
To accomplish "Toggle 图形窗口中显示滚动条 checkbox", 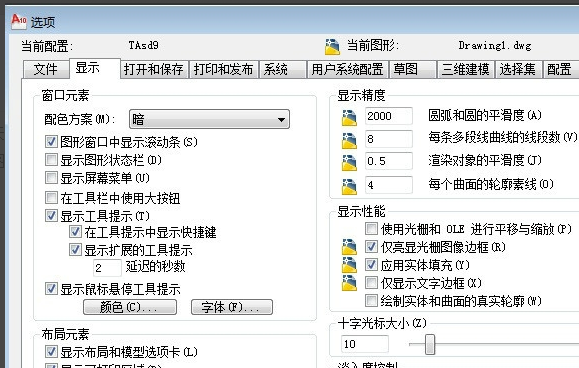I will pos(51,141).
